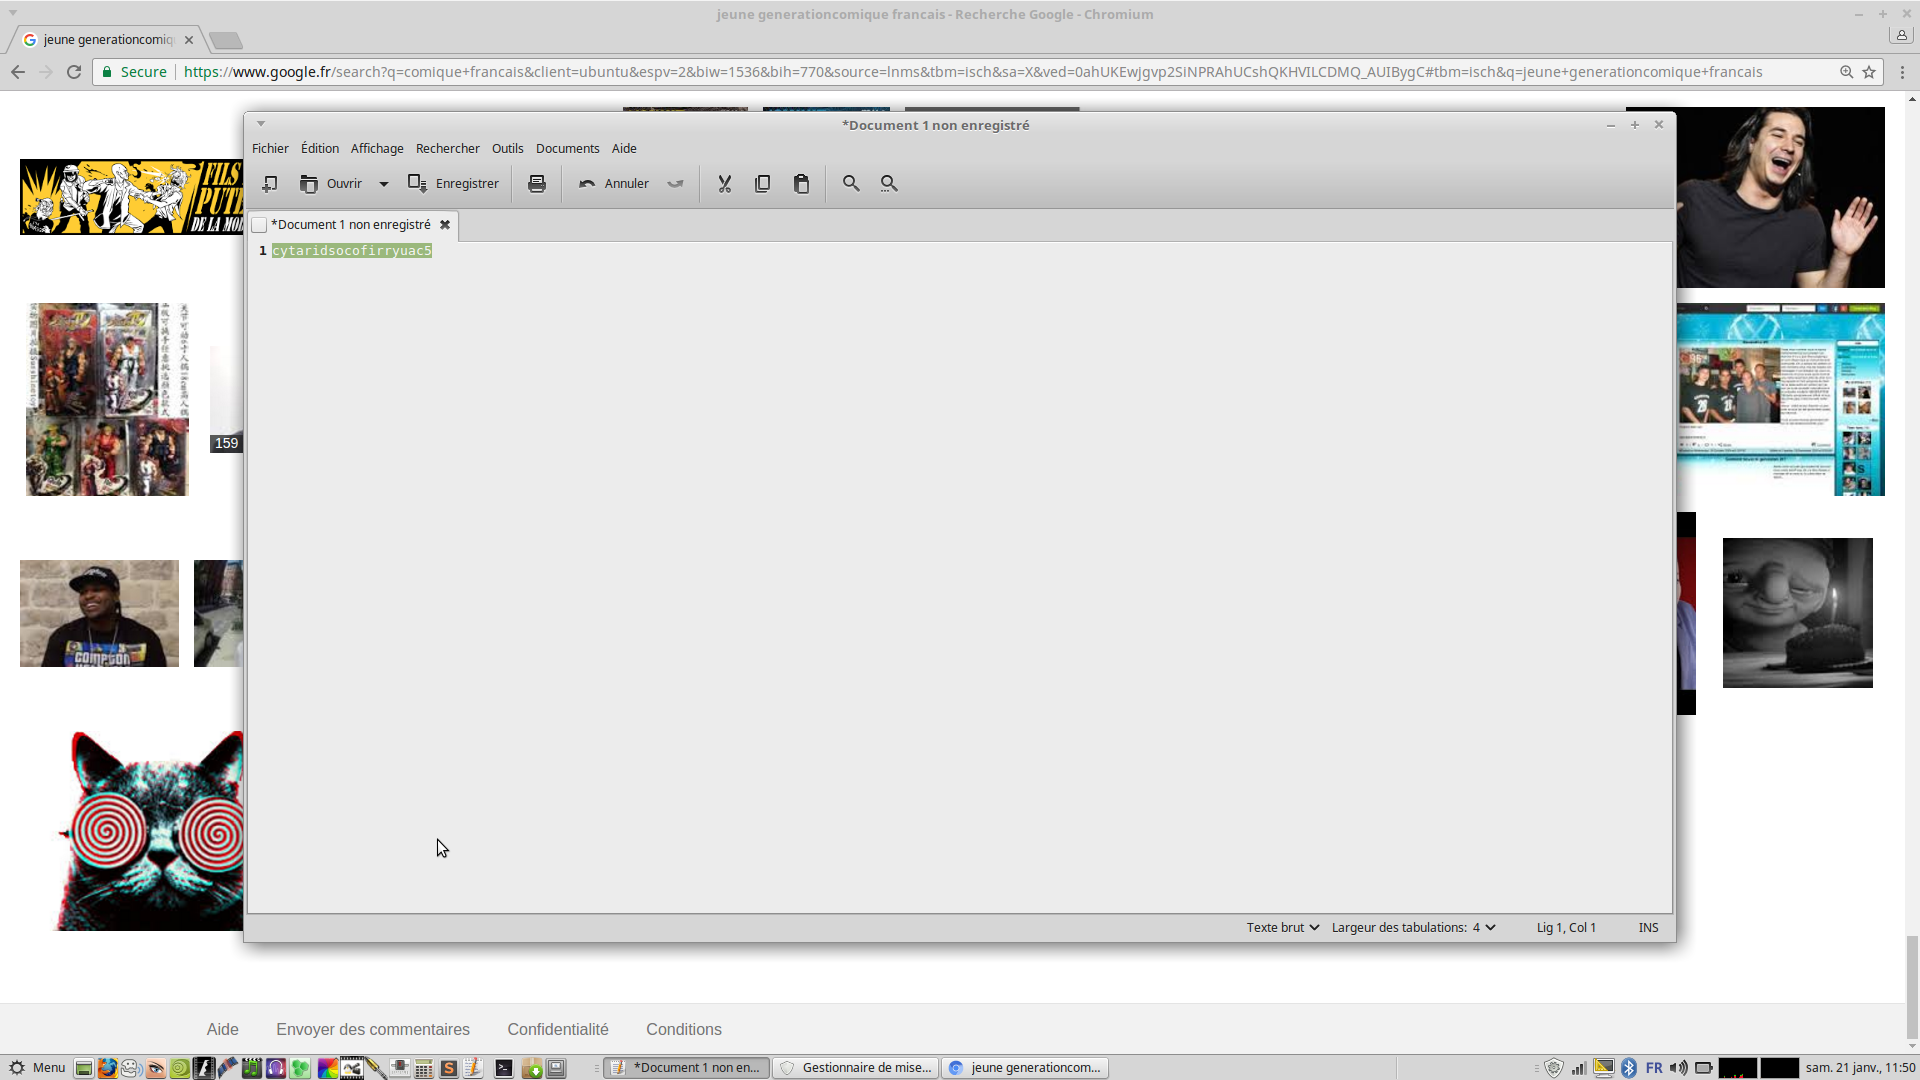The height and width of the screenshot is (1080, 1920).
Task: Open the Texte brut language dropdown
Action: tap(1282, 928)
